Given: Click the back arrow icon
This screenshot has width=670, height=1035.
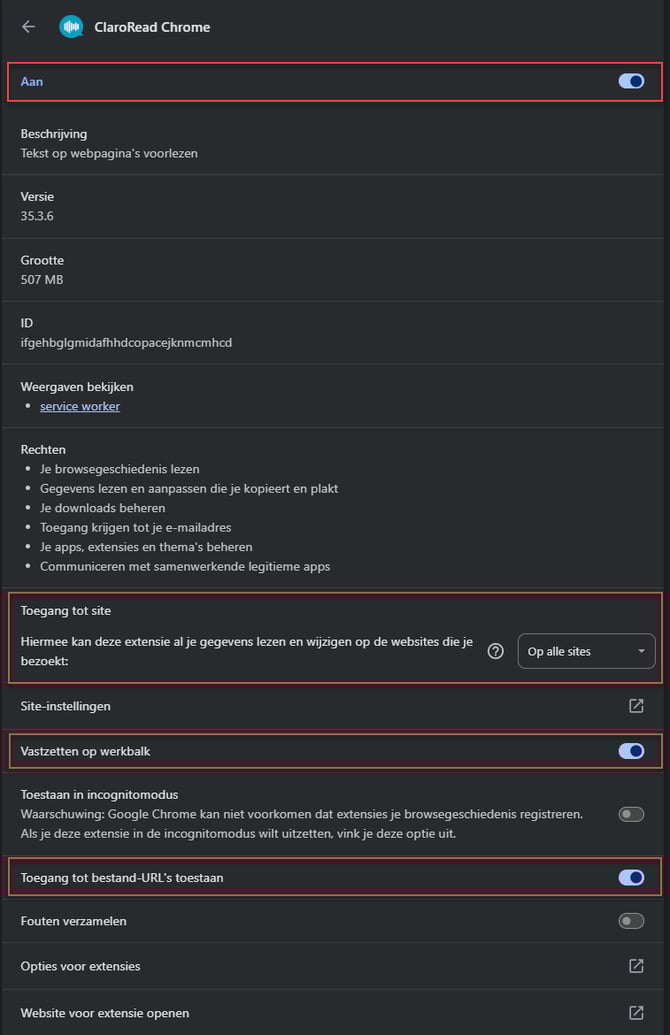Looking at the screenshot, I should coord(28,27).
